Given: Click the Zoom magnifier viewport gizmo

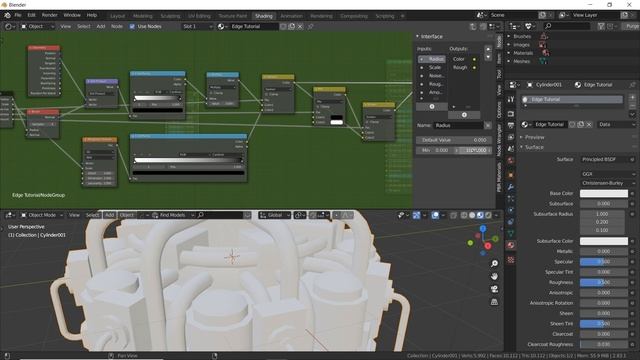Looking at the screenshot, I should [494, 264].
